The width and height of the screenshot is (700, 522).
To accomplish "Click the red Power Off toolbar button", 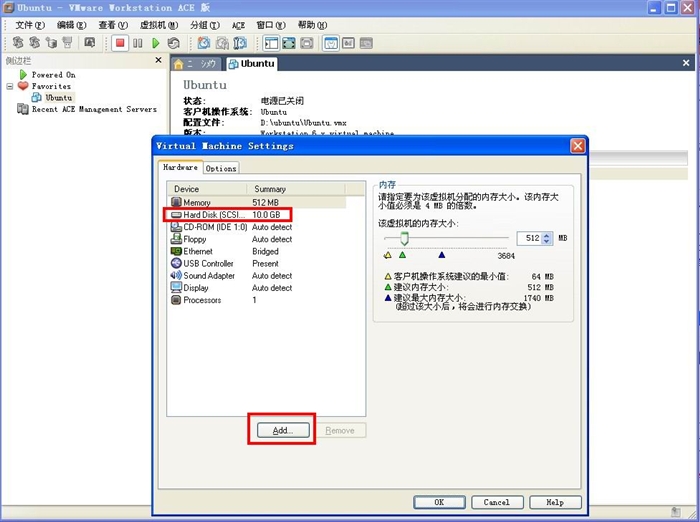I will [120, 43].
